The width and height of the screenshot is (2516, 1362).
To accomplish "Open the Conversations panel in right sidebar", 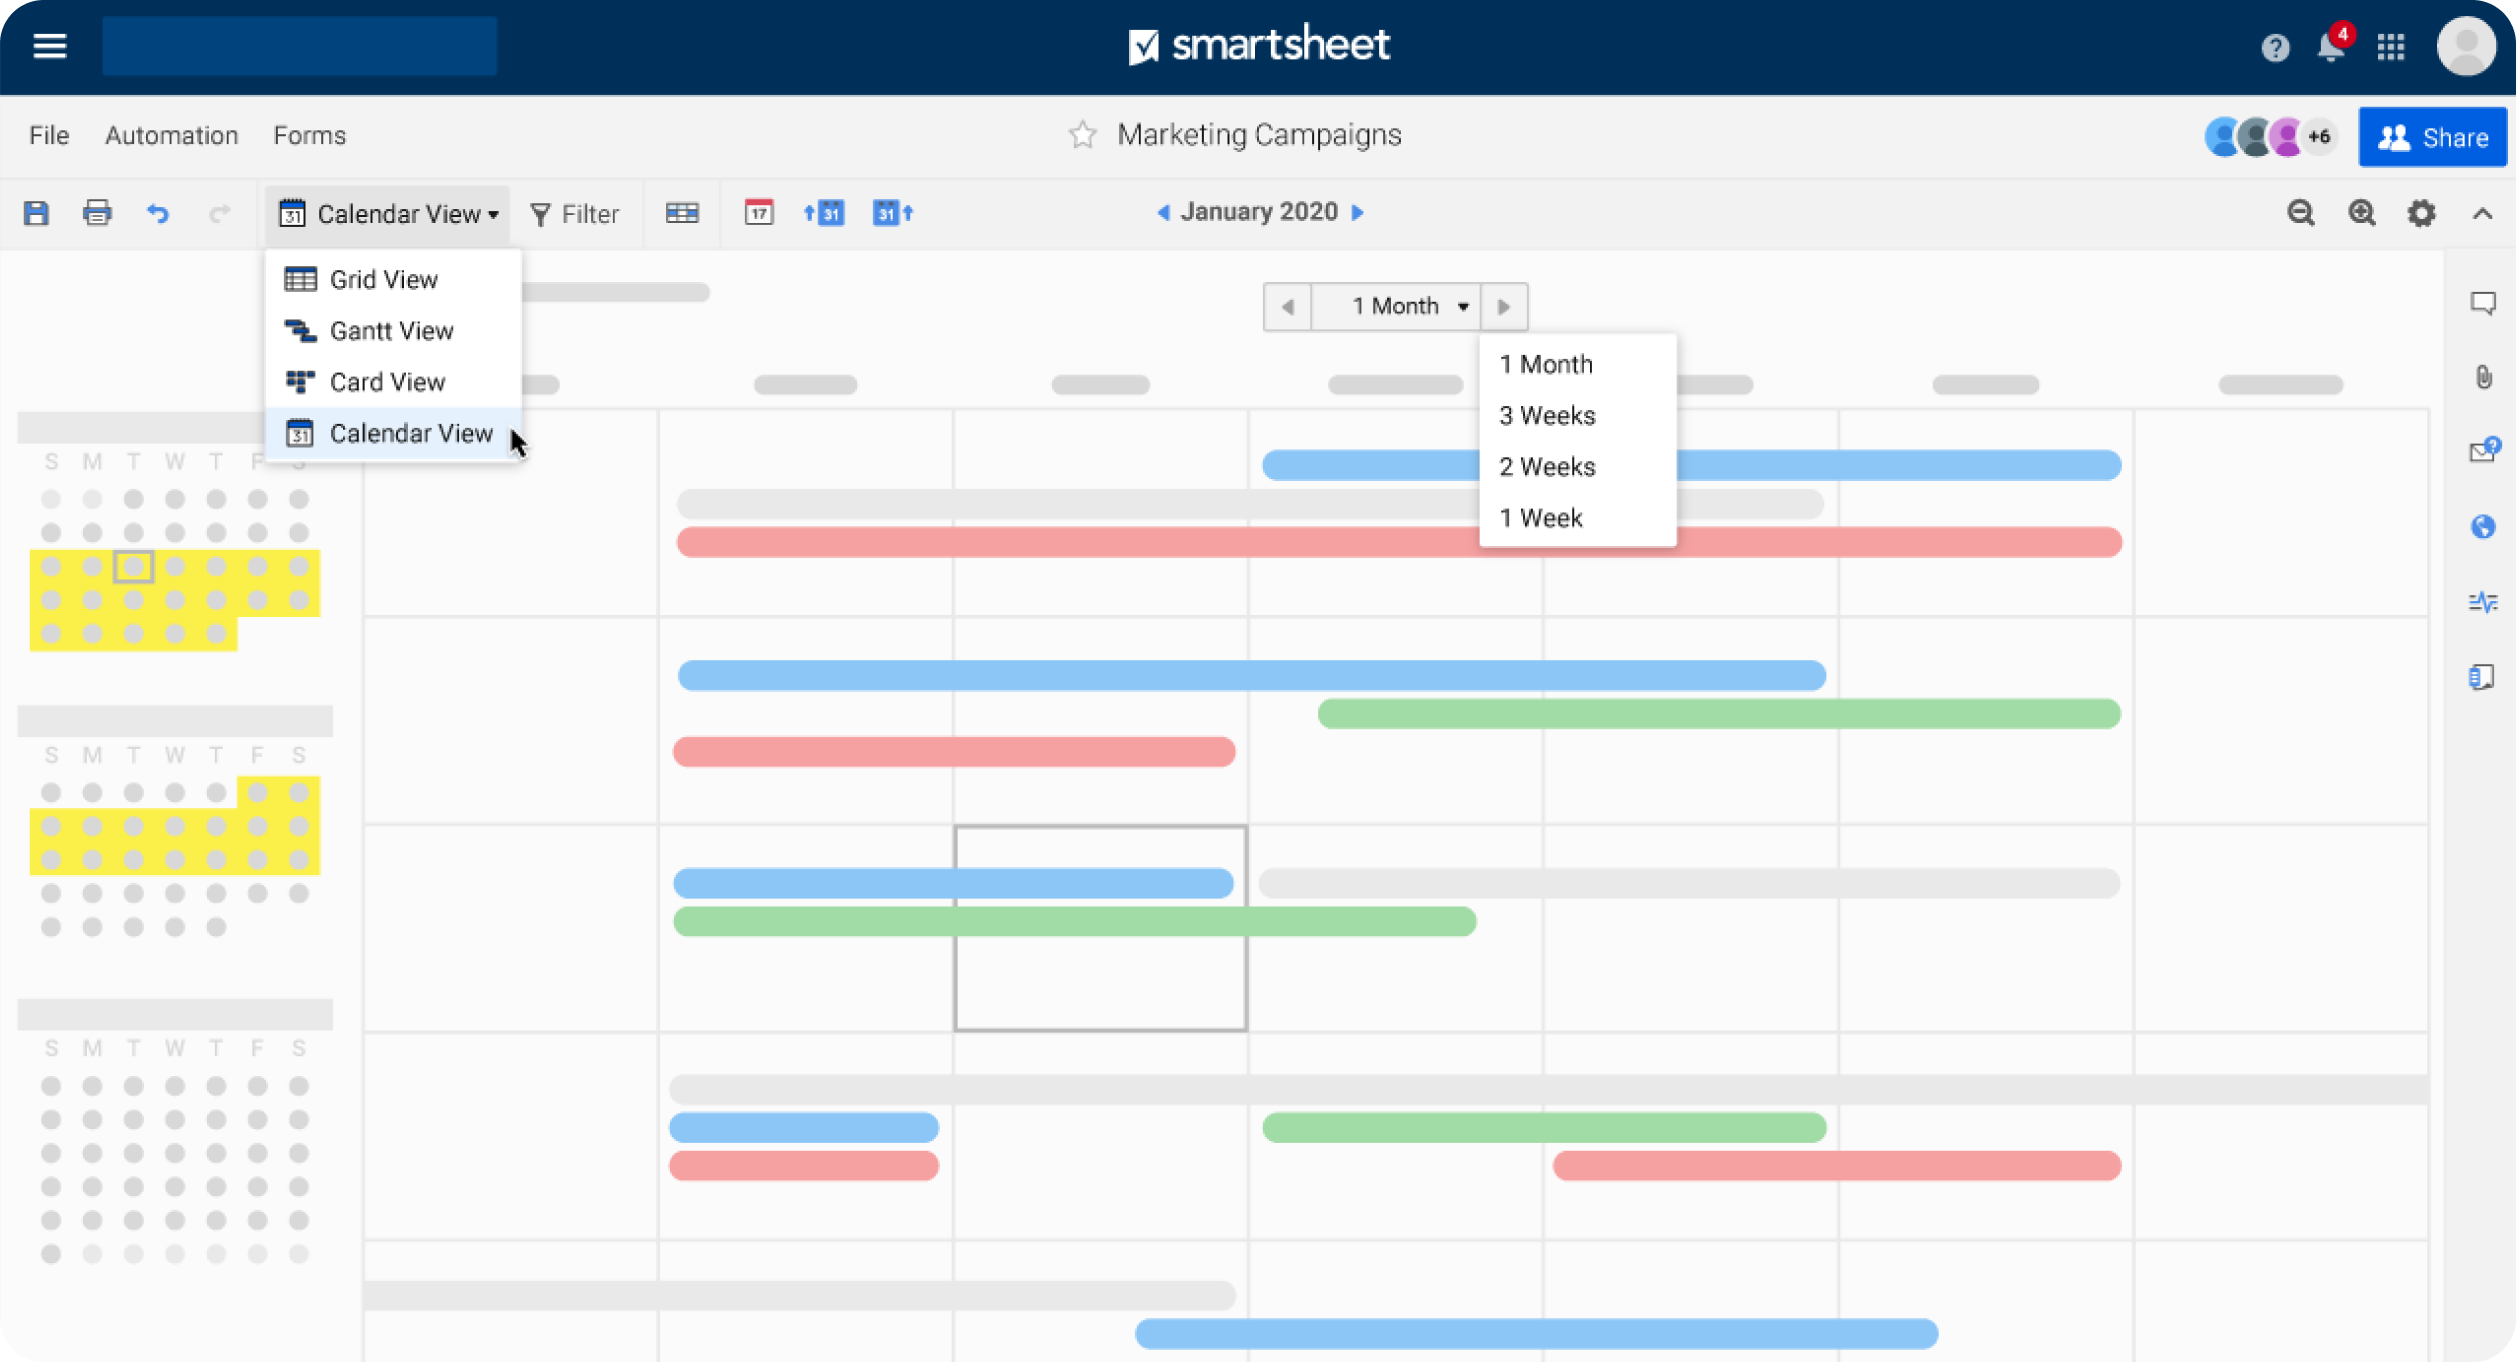I will pyautogui.click(x=2482, y=303).
